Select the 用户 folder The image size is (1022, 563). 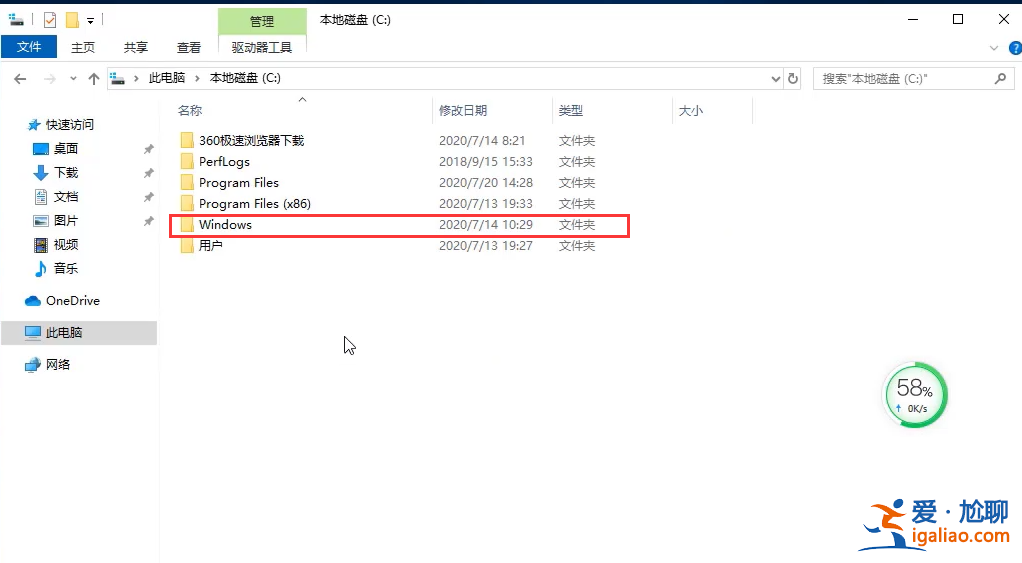click(x=211, y=246)
